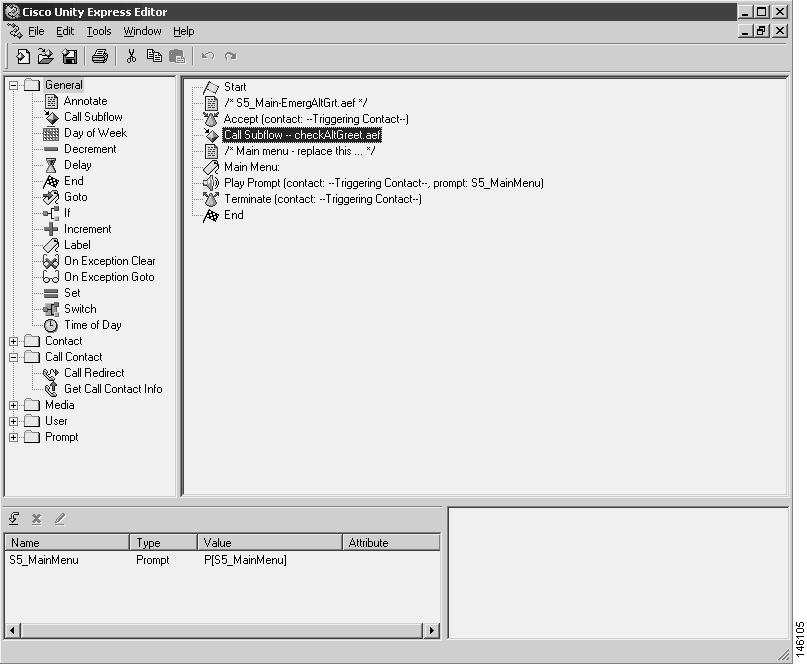The width and height of the screenshot is (807, 664).
Task: Select the 'Main menu - replace this' comment
Action: pos(300,151)
